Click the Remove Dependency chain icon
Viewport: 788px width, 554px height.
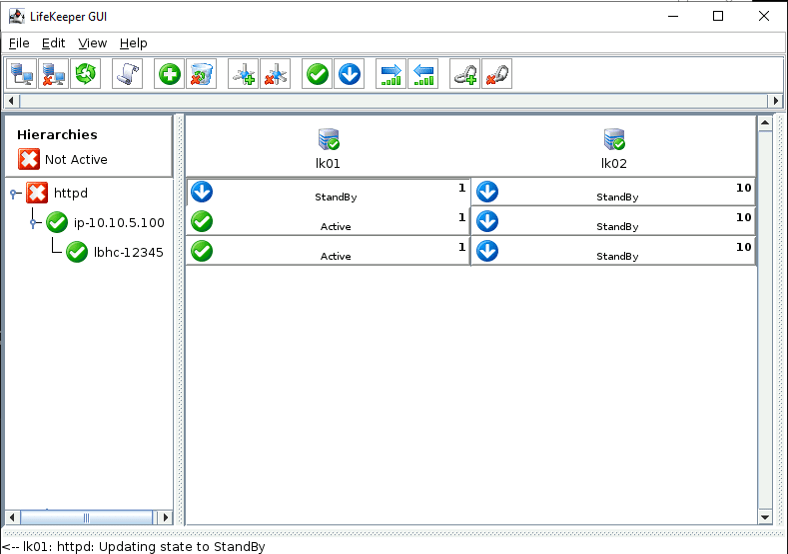pyautogui.click(x=497, y=74)
